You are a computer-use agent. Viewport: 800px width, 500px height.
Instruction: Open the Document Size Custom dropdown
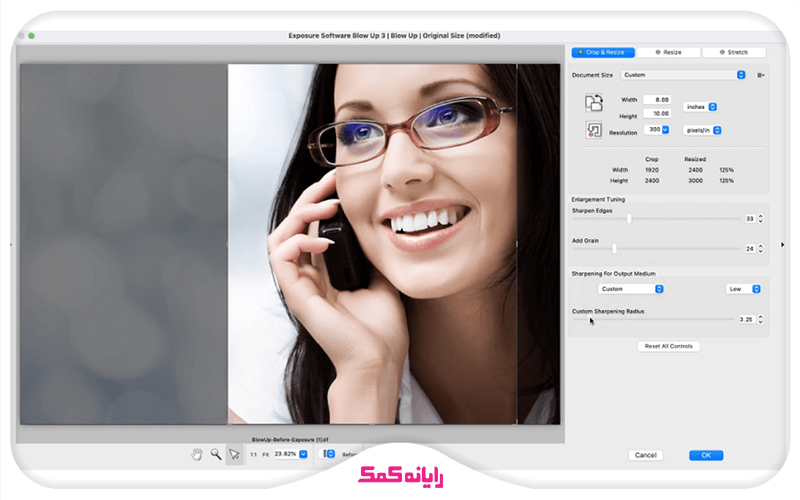(684, 75)
